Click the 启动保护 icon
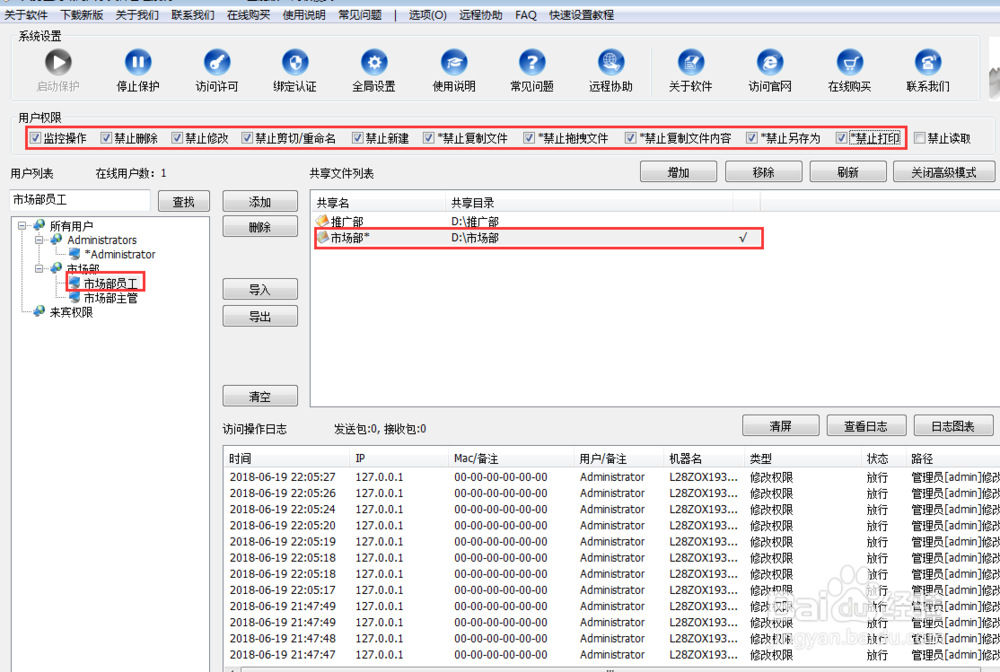Viewport: 1000px width, 672px height. tap(58, 62)
